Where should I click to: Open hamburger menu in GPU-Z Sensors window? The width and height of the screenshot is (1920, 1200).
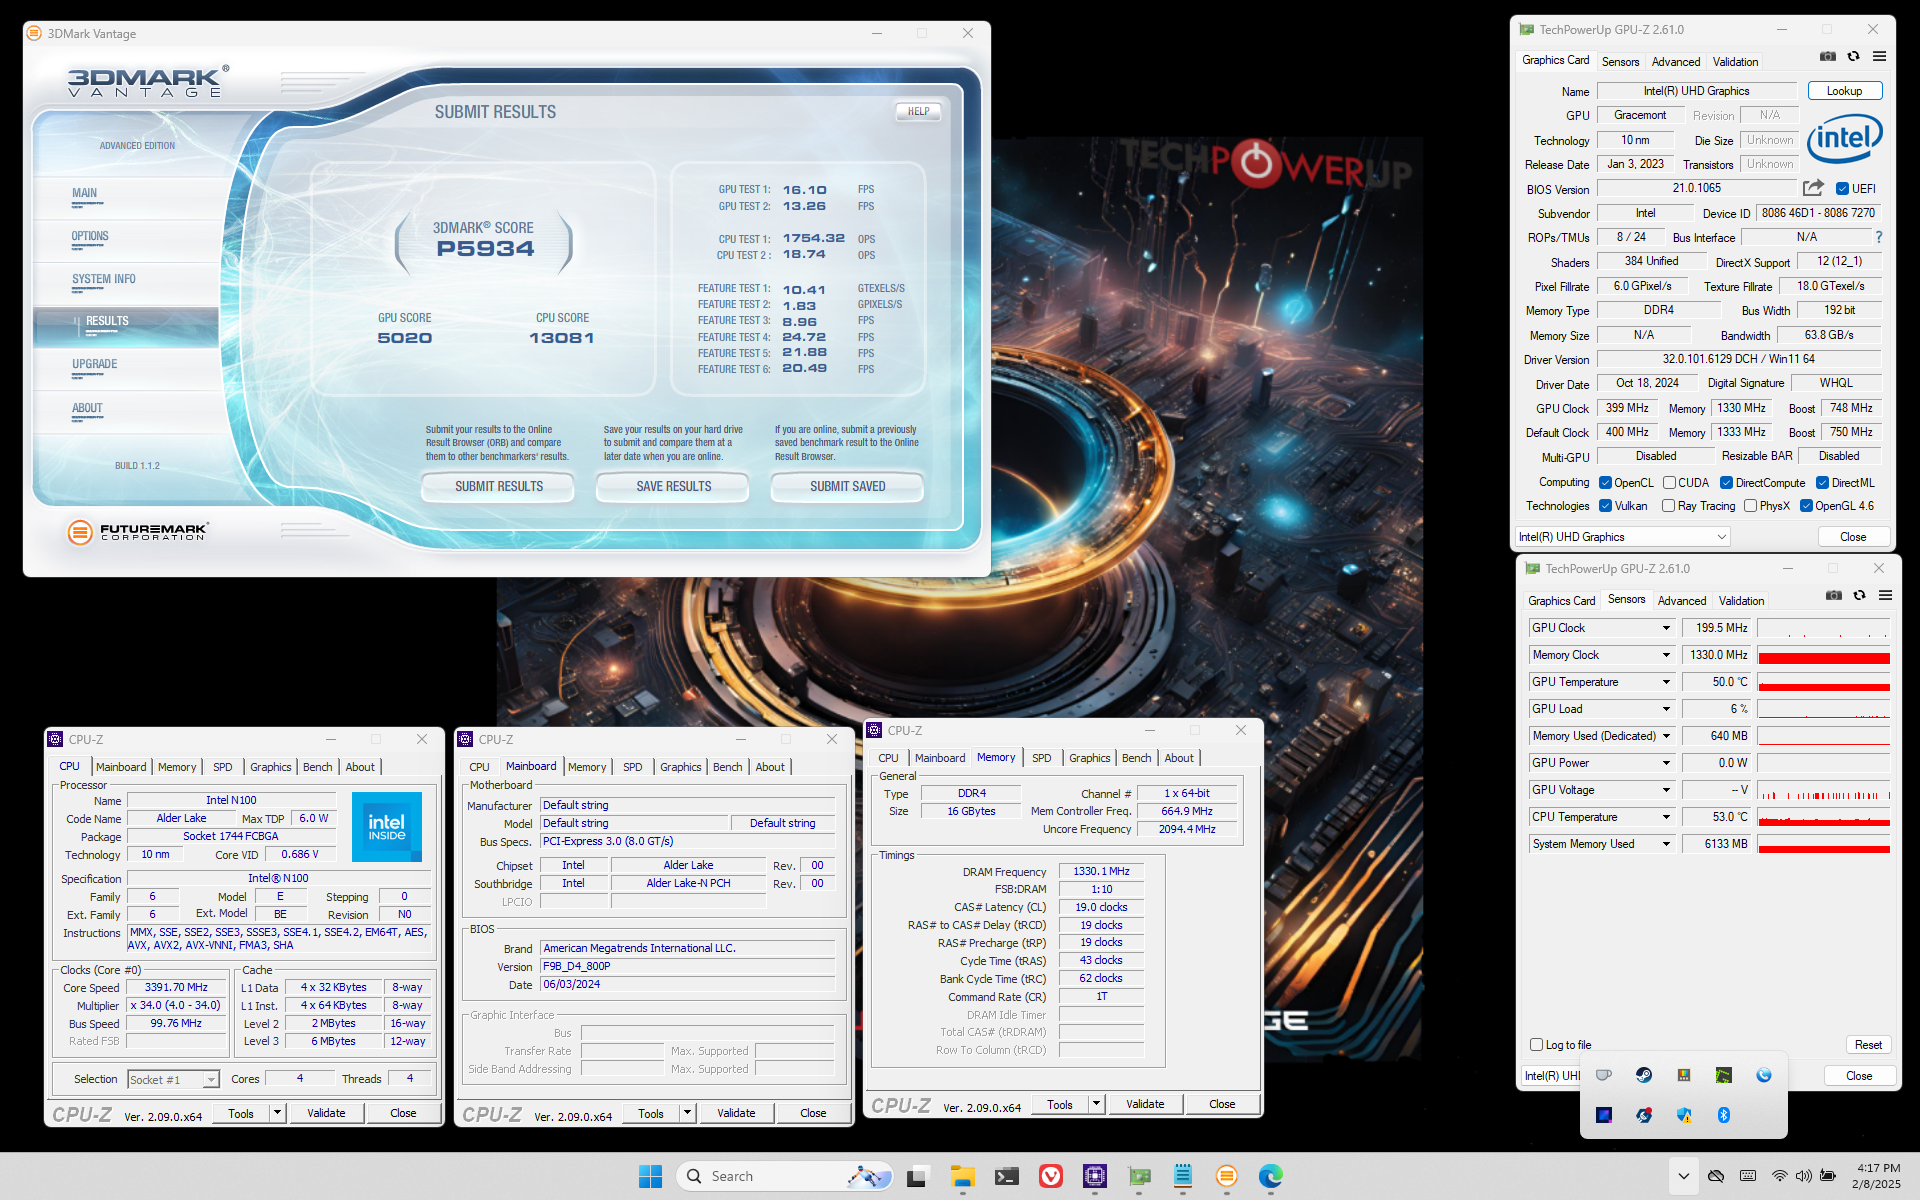click(1885, 595)
